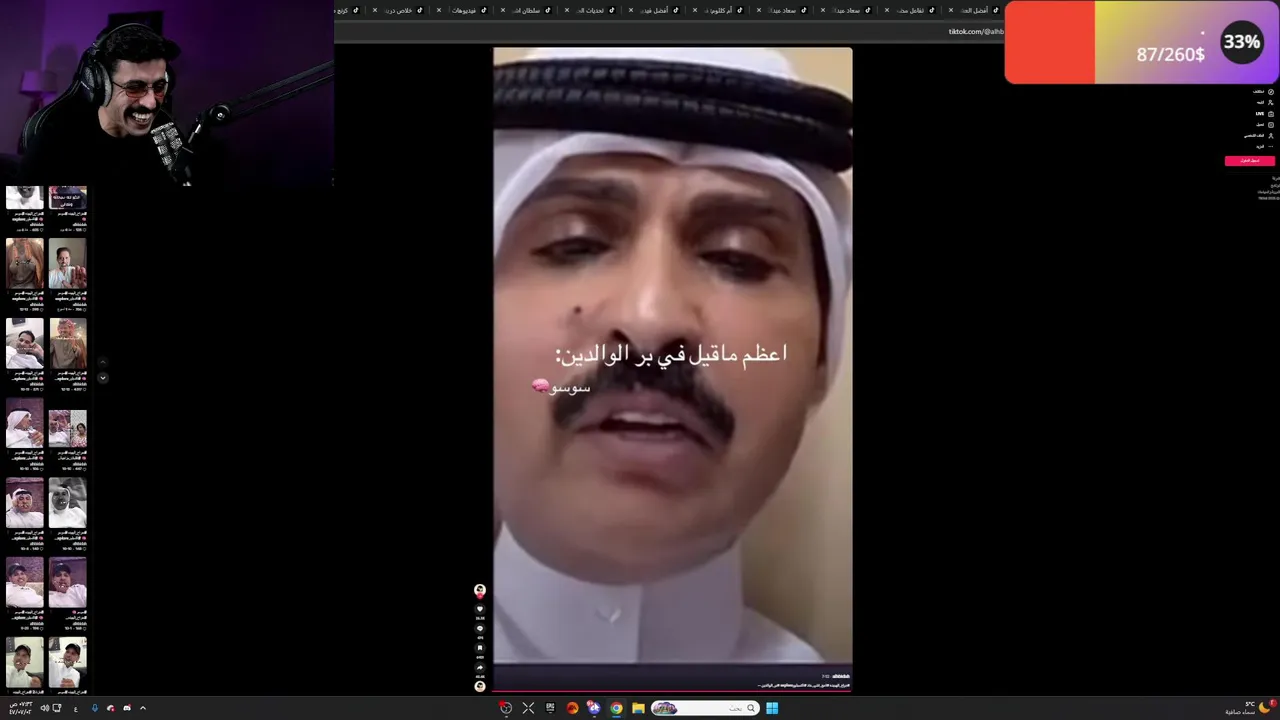The height and width of the screenshot is (720, 1280).
Task: Open the crossed-arrows app icon on taskbar
Action: point(528,708)
